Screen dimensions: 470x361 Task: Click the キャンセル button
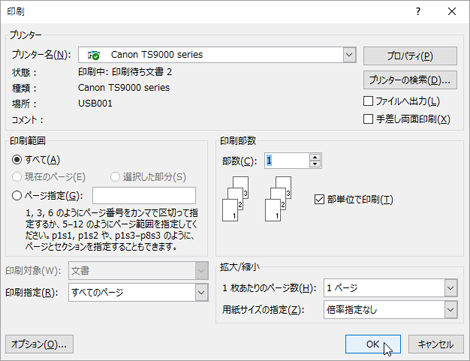436,344
